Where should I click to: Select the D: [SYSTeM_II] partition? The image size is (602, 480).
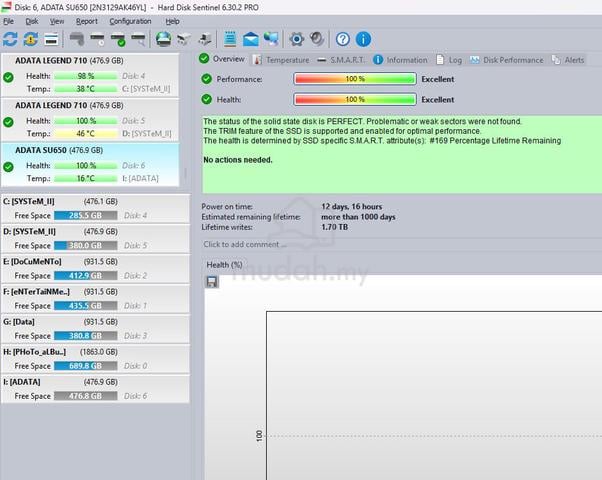coord(95,238)
